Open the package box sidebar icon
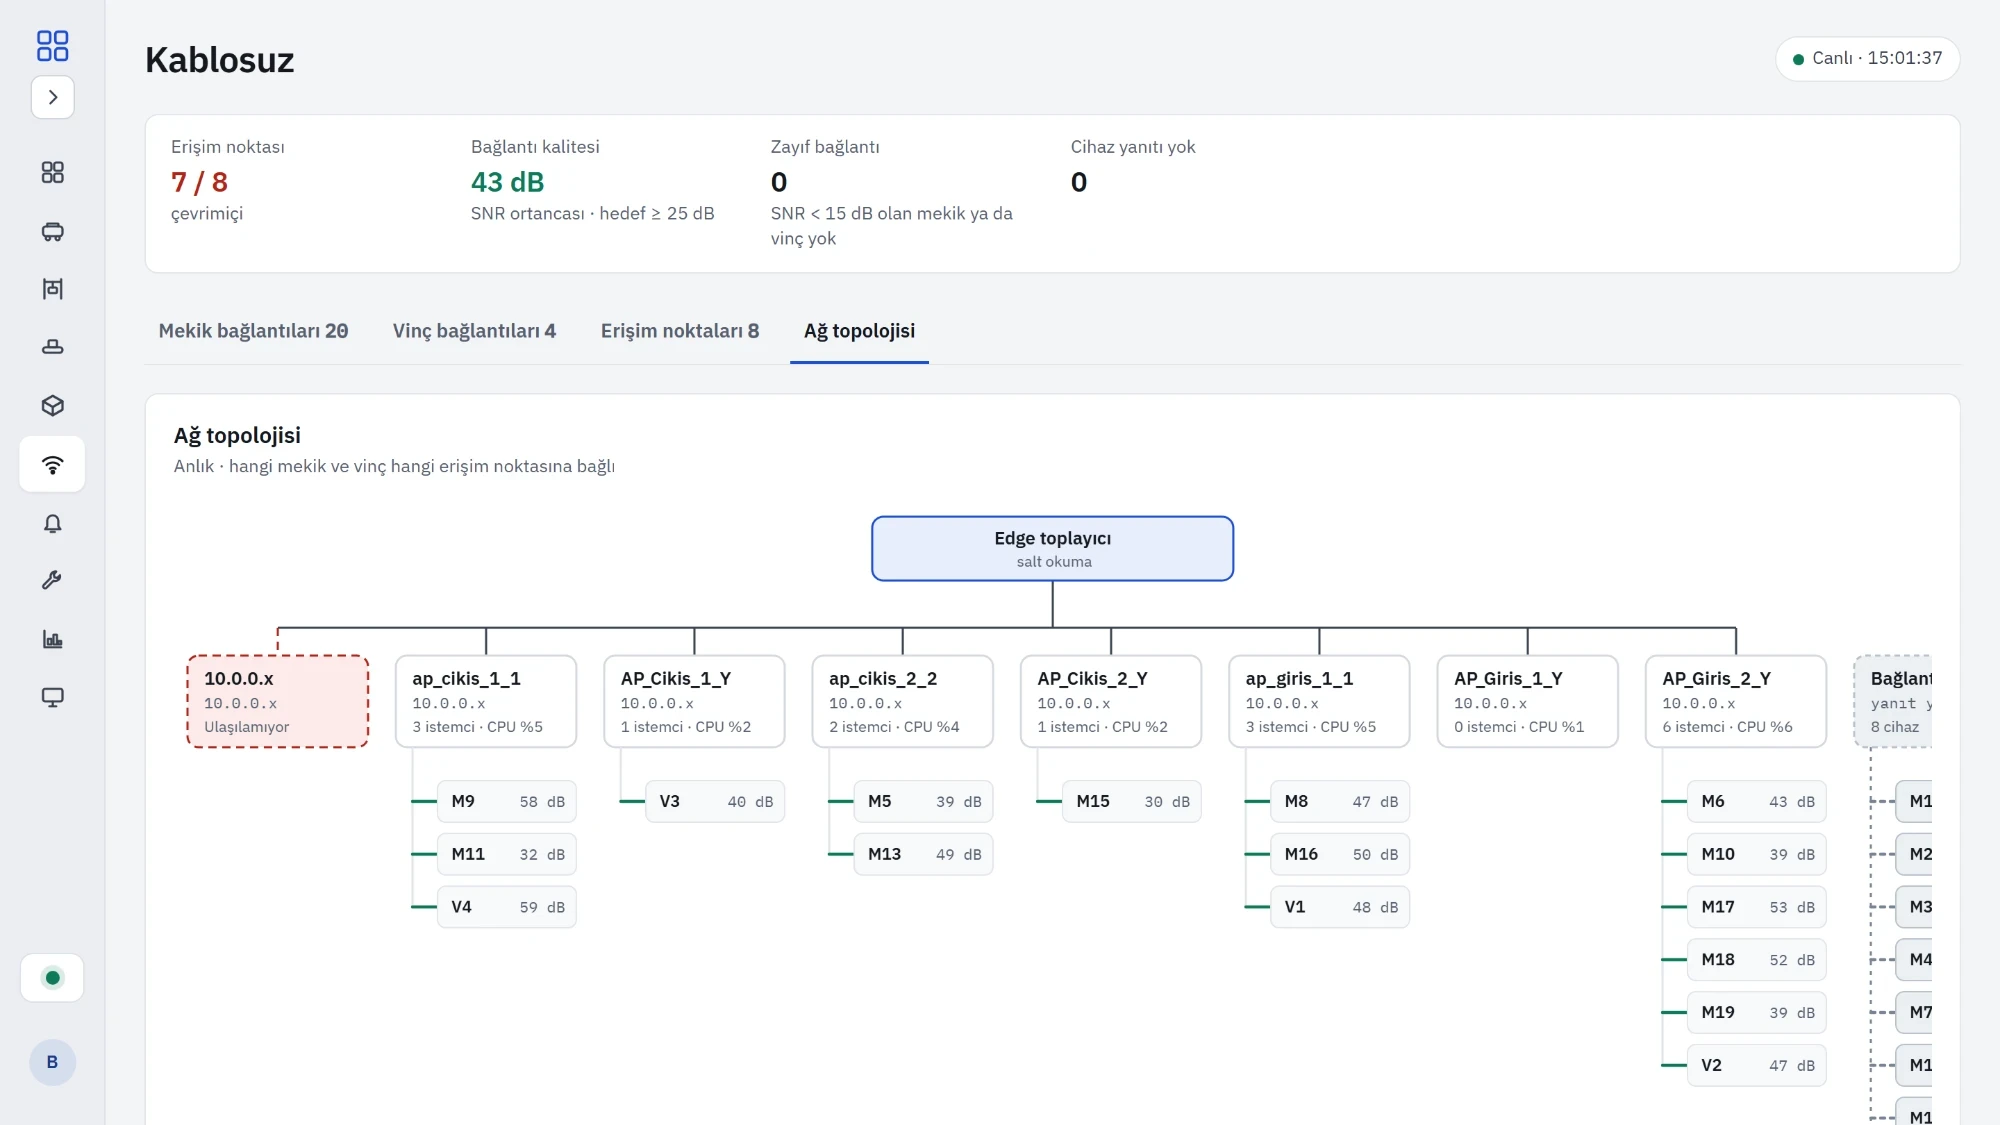2000x1125 pixels. (53, 405)
